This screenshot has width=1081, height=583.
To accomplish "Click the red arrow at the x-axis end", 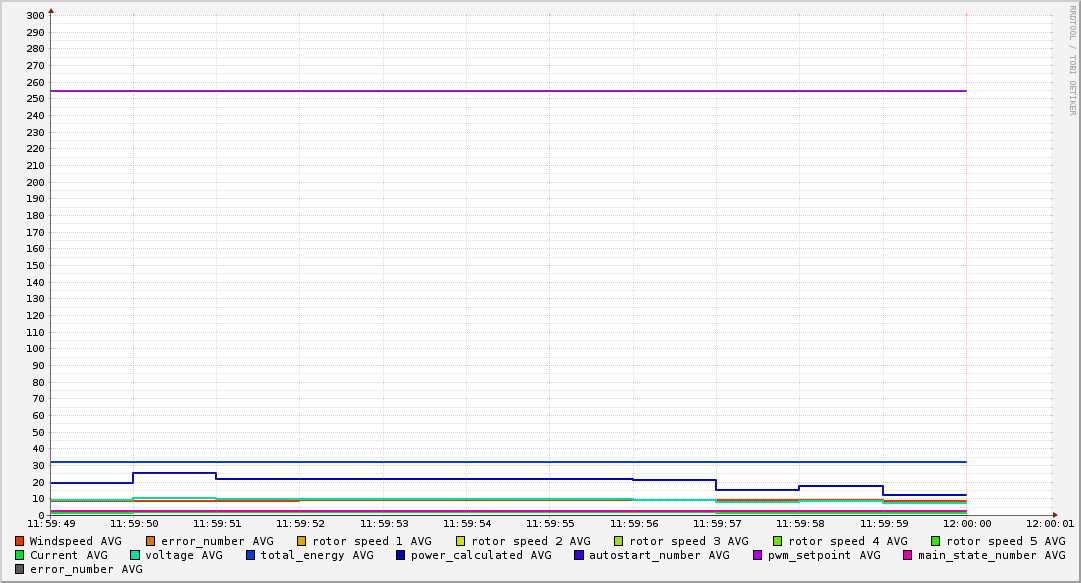I will (1054, 515).
